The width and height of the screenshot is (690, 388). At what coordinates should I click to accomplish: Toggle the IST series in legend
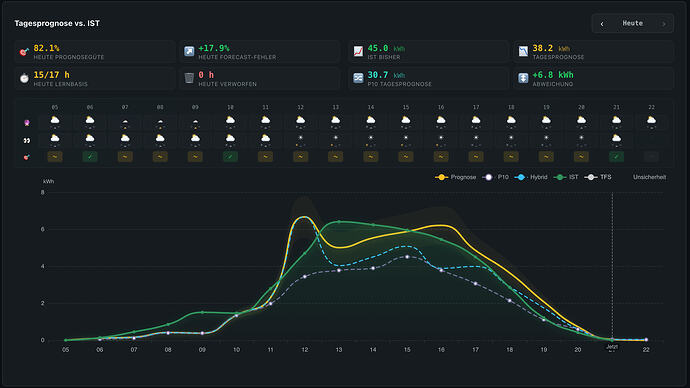click(x=566, y=177)
